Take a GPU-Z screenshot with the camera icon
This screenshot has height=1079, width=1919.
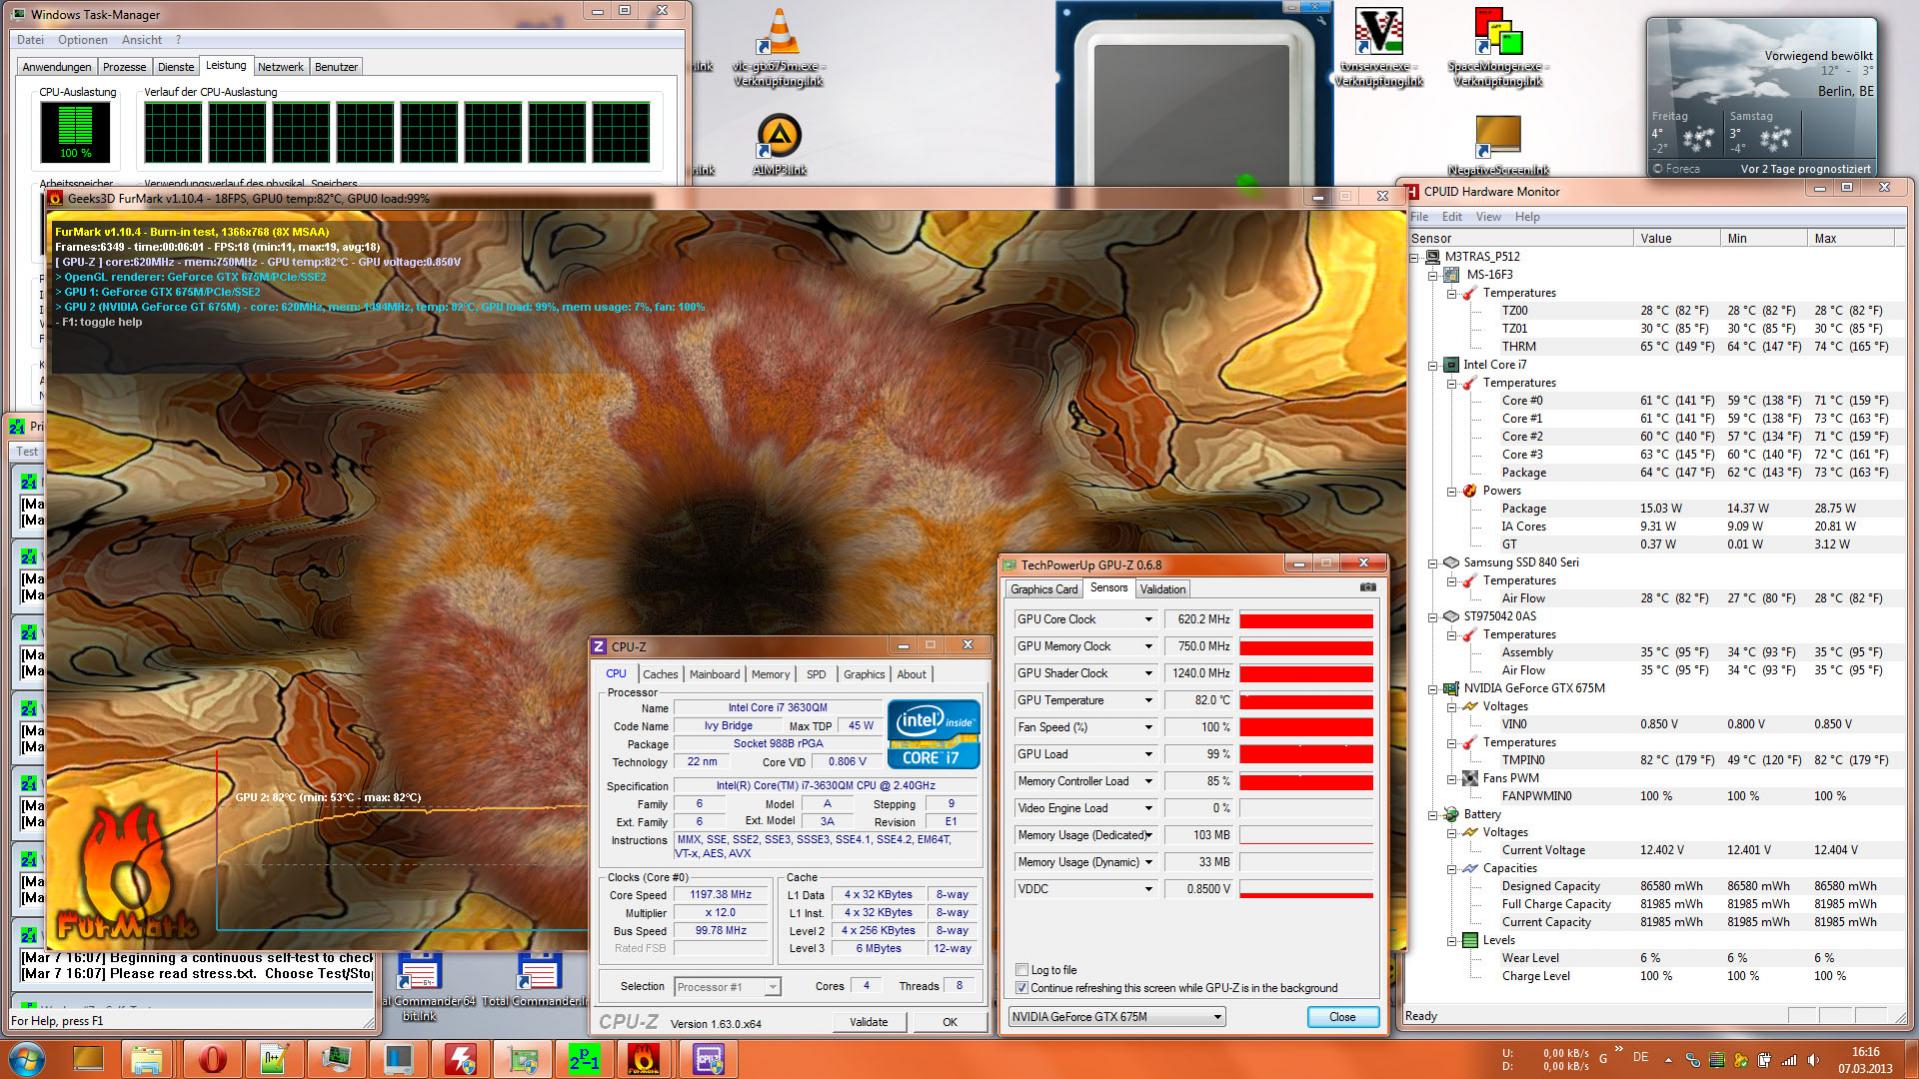coord(1368,588)
